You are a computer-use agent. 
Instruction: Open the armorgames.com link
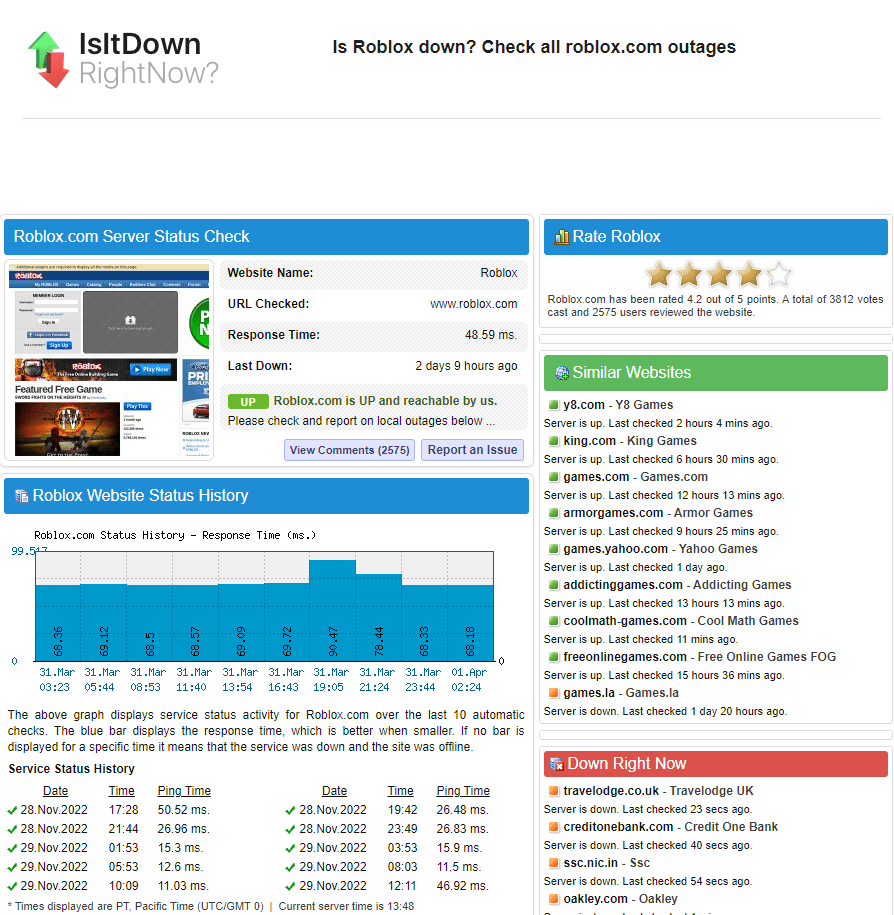click(613, 513)
